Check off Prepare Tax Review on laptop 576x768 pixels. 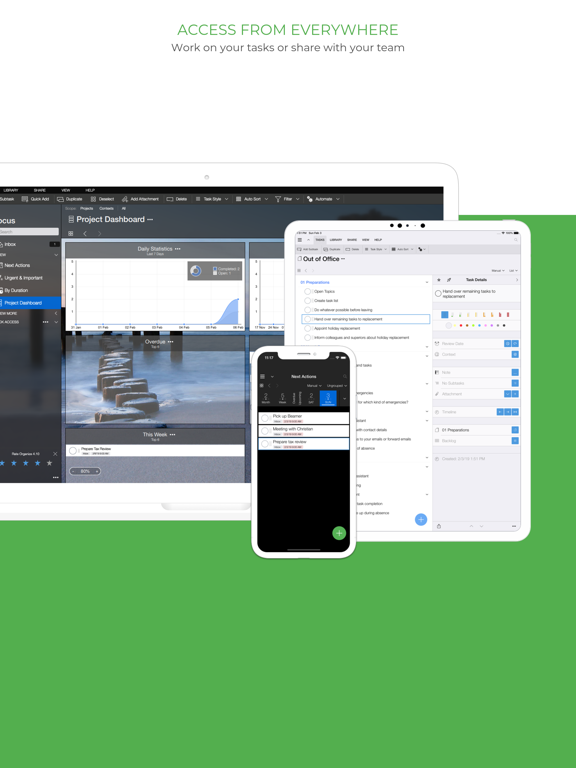[x=72, y=451]
